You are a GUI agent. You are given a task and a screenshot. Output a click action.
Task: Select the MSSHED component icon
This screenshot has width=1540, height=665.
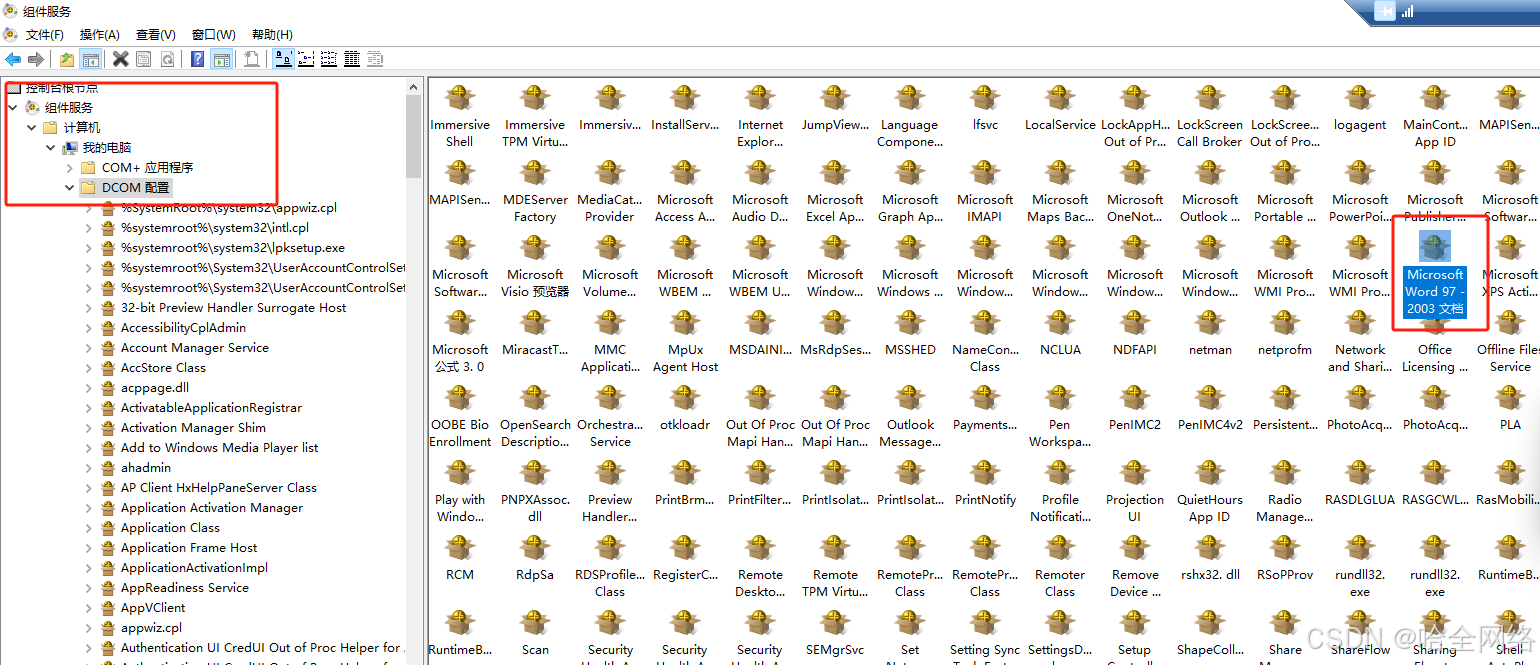pyautogui.click(x=910, y=333)
